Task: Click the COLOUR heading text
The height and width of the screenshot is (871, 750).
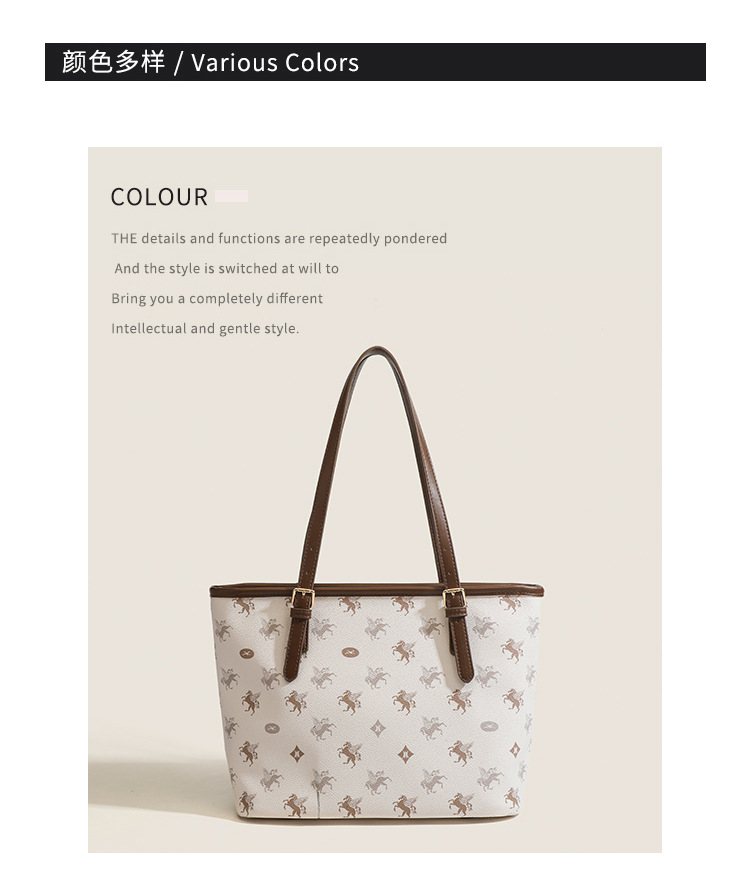Action: tap(159, 197)
